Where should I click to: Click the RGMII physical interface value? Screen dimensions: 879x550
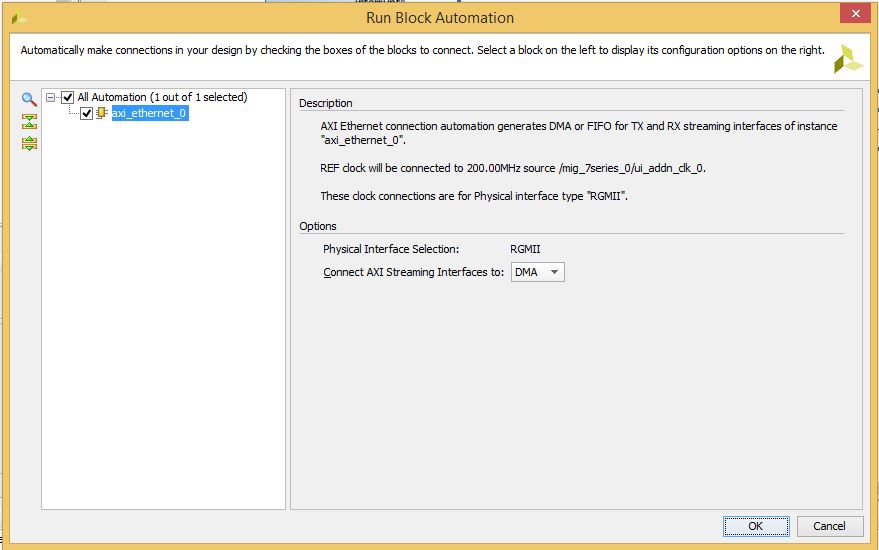coord(525,249)
